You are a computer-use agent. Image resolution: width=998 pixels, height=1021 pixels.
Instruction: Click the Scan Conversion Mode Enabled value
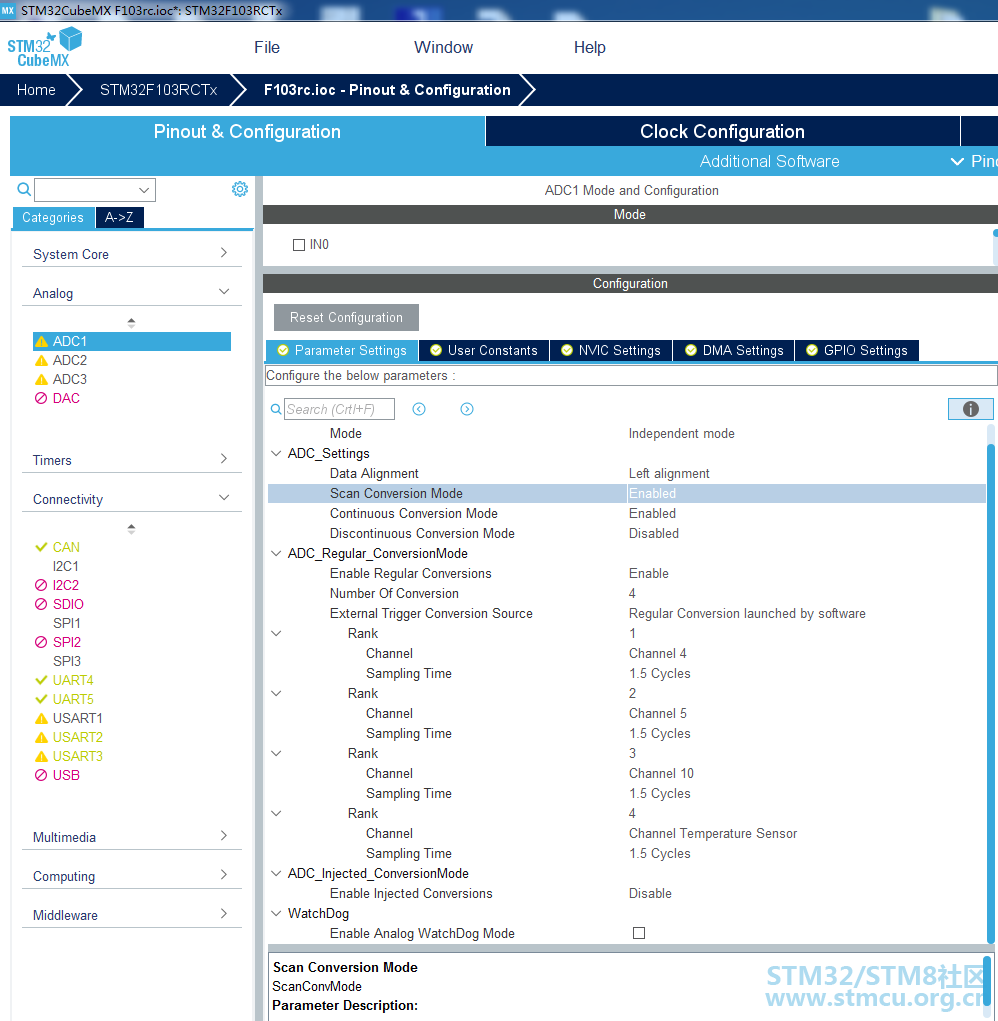(652, 494)
